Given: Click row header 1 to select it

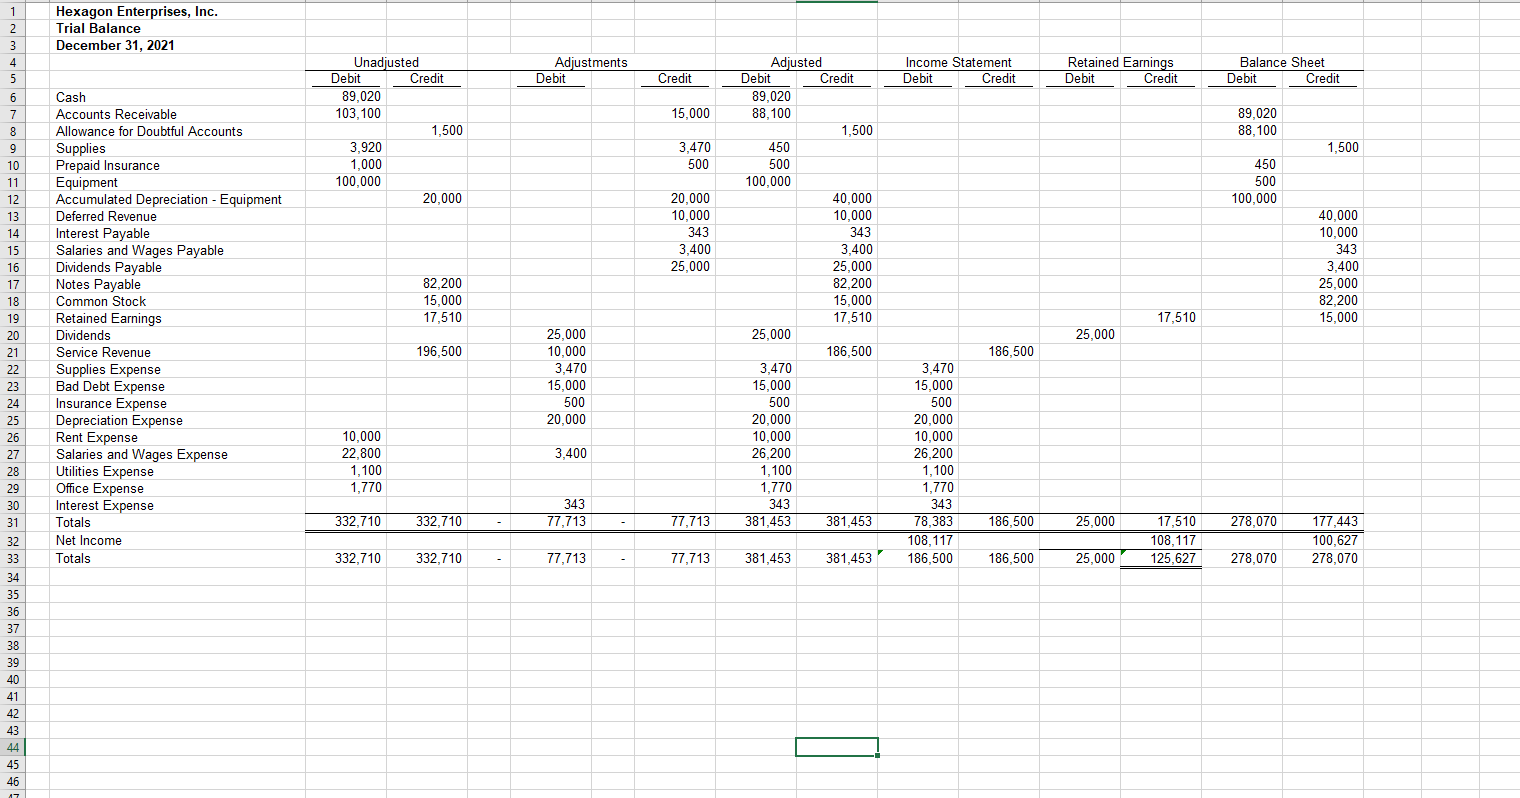Looking at the screenshot, I should tap(14, 11).
